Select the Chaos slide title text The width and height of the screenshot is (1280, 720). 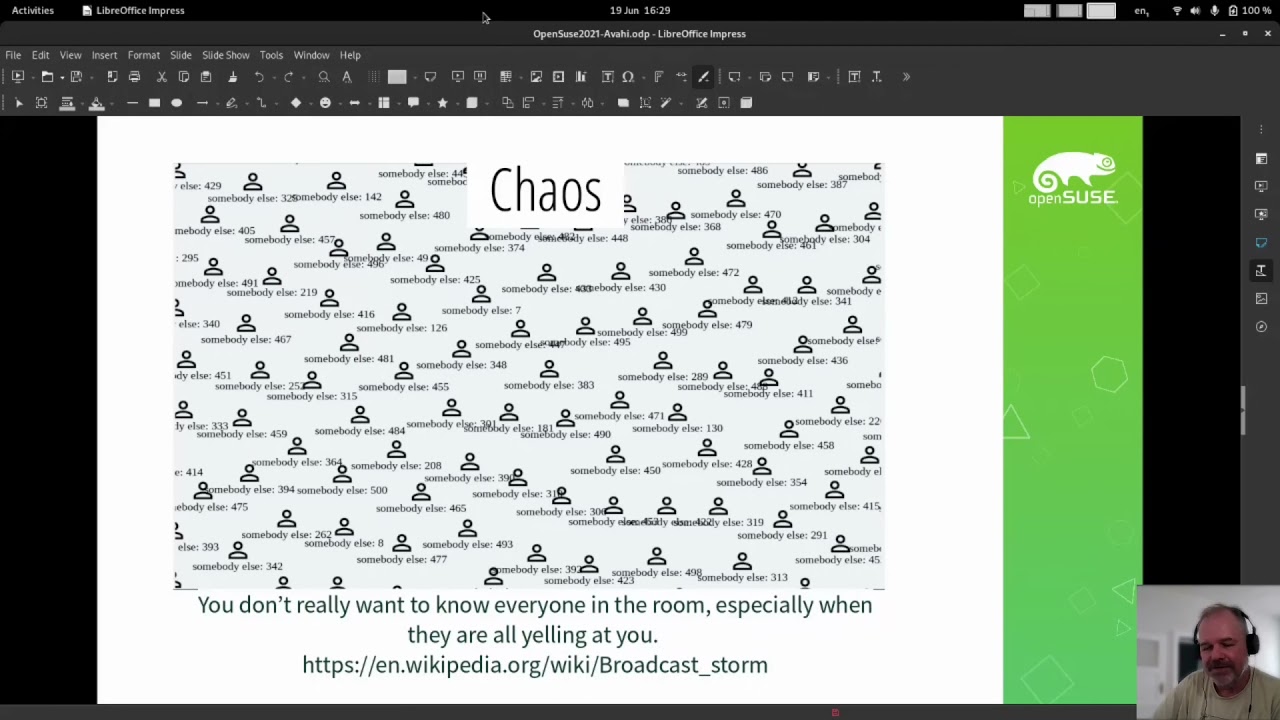545,190
